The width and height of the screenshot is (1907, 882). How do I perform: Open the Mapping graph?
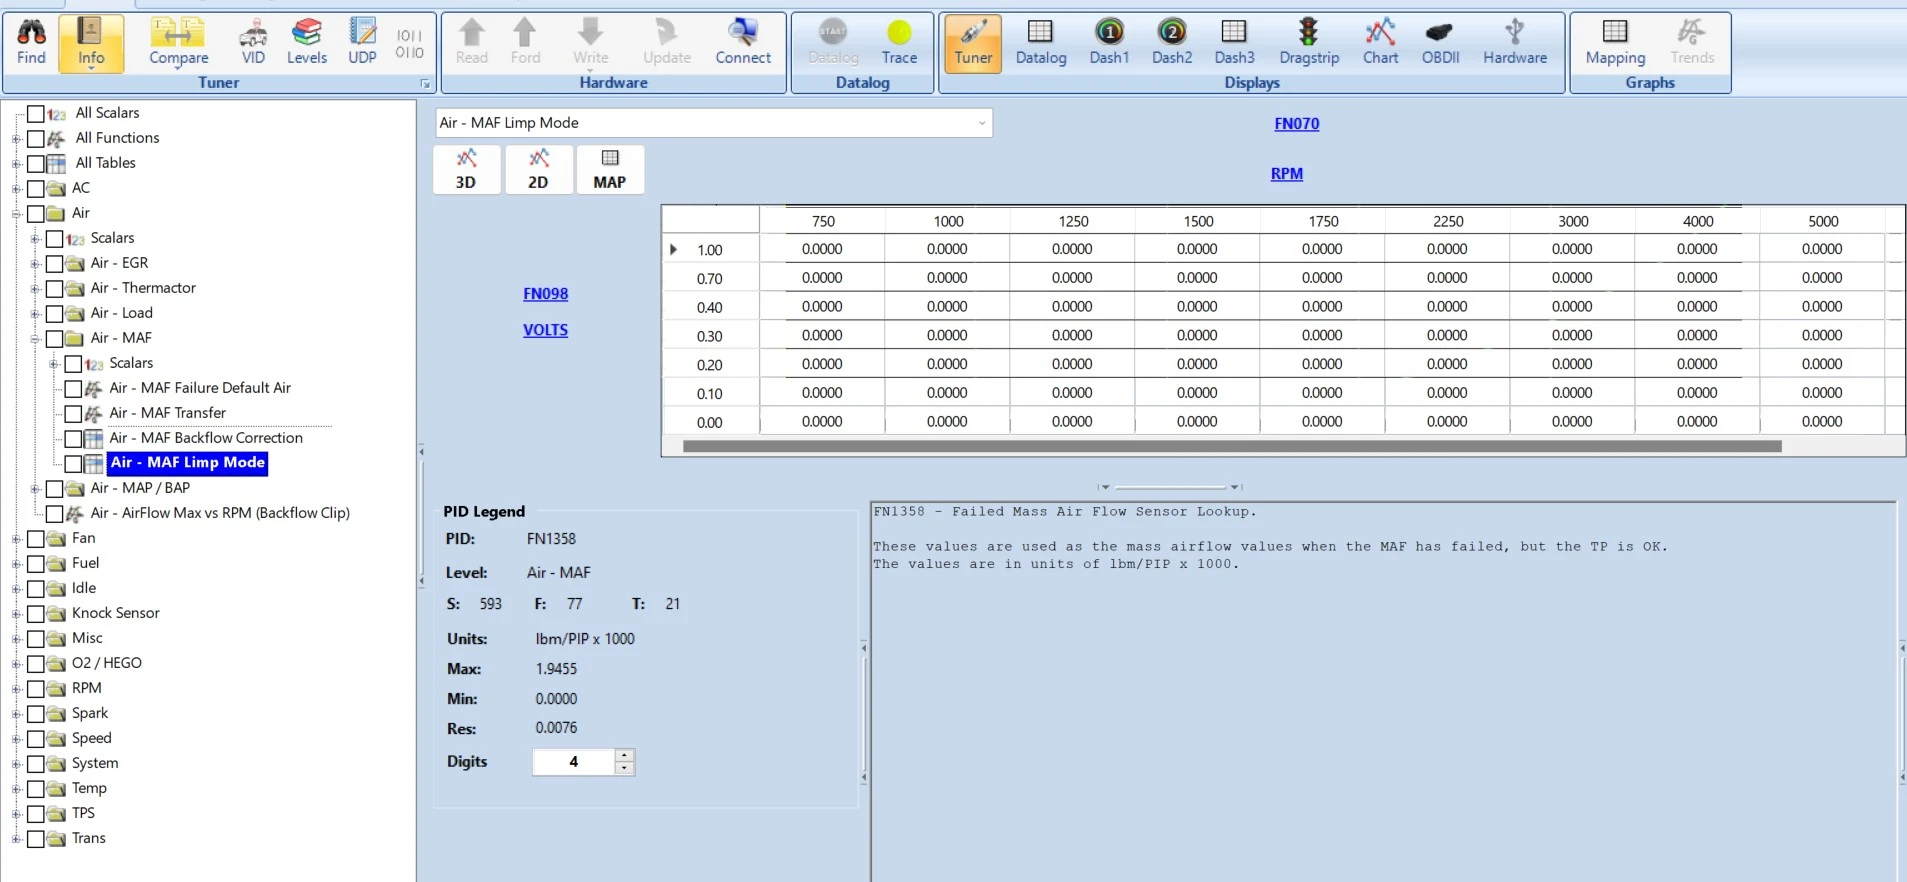click(1615, 43)
